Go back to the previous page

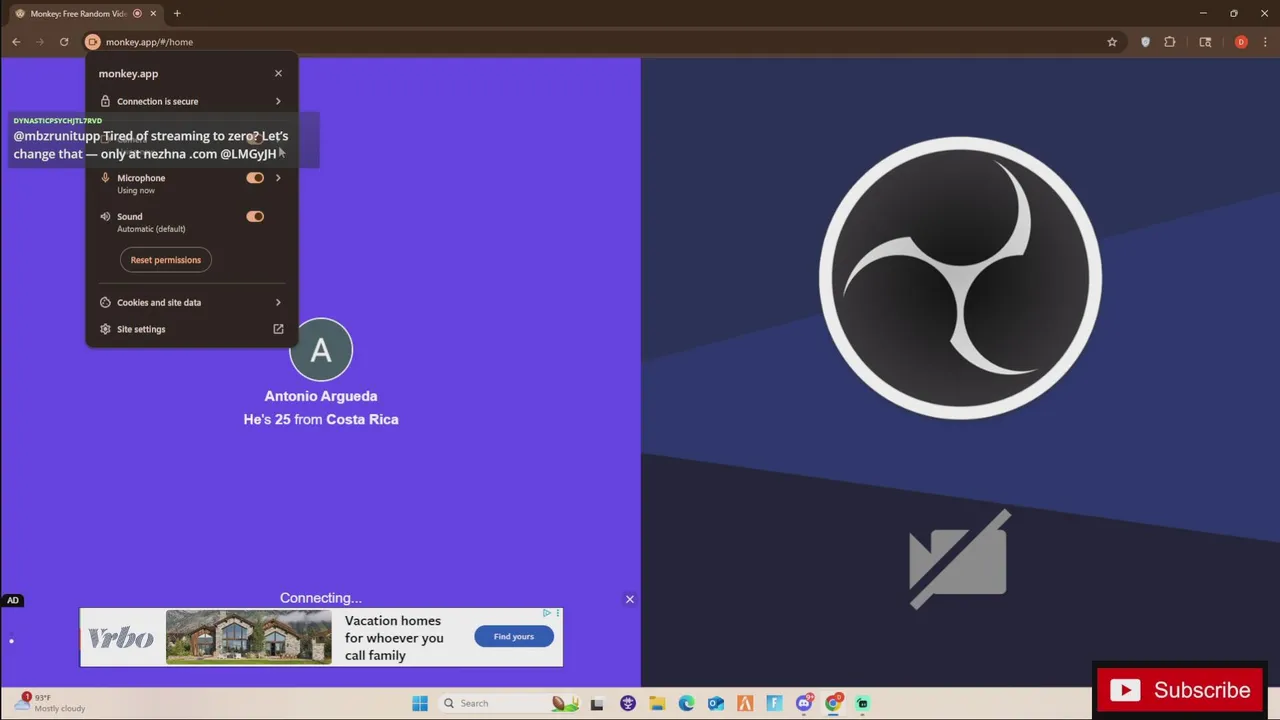click(x=16, y=42)
